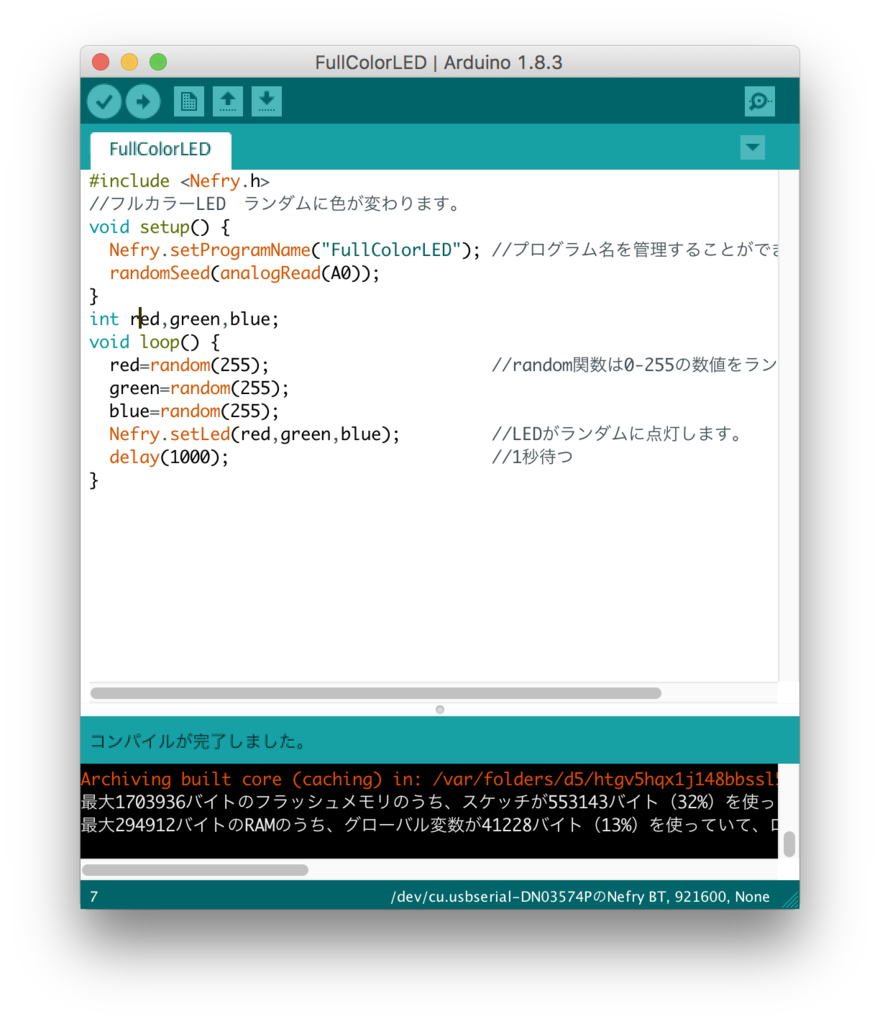
Task: Click status message 'コンパイルが完了しました。'
Action: (199, 741)
